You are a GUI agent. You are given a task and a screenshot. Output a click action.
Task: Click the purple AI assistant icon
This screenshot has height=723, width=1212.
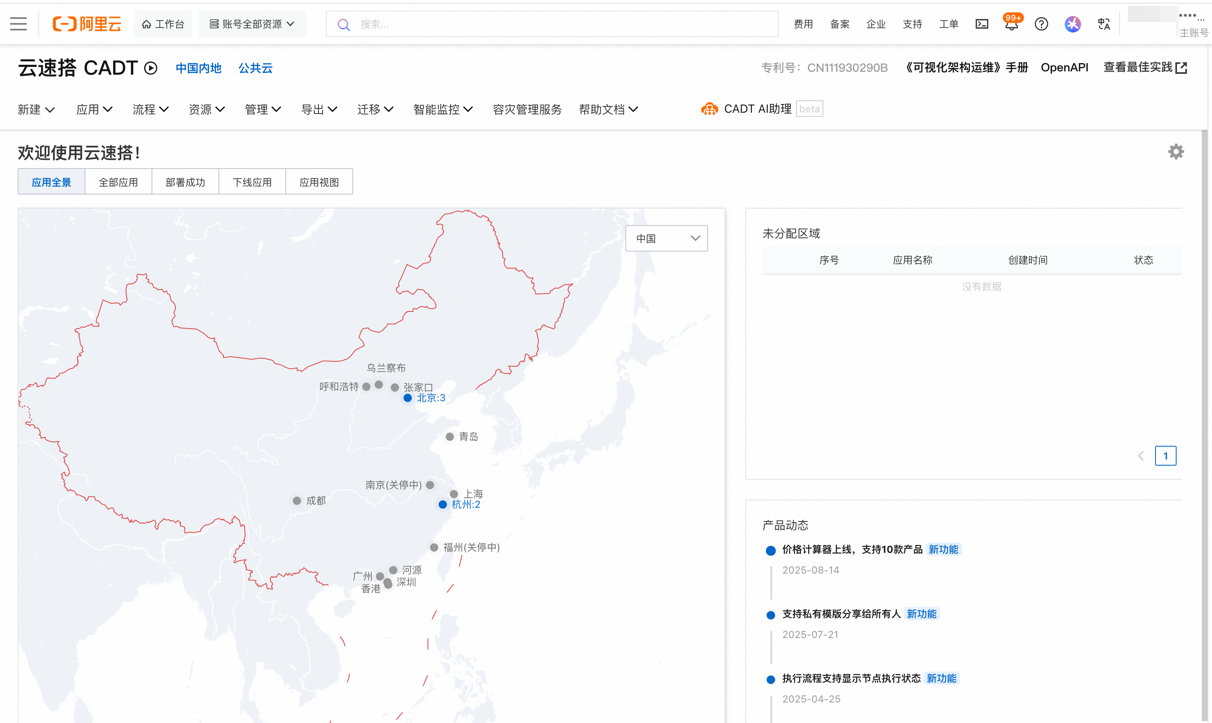1072,24
